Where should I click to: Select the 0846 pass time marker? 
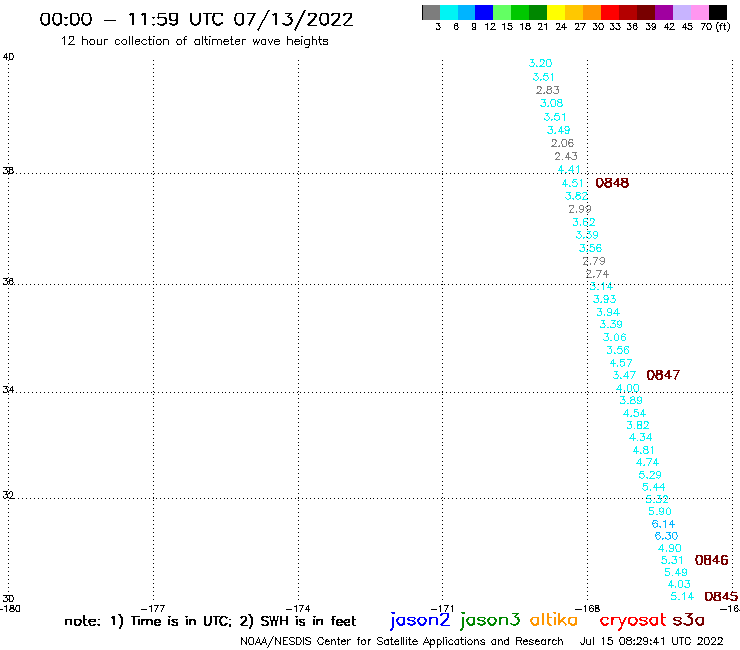(x=711, y=560)
